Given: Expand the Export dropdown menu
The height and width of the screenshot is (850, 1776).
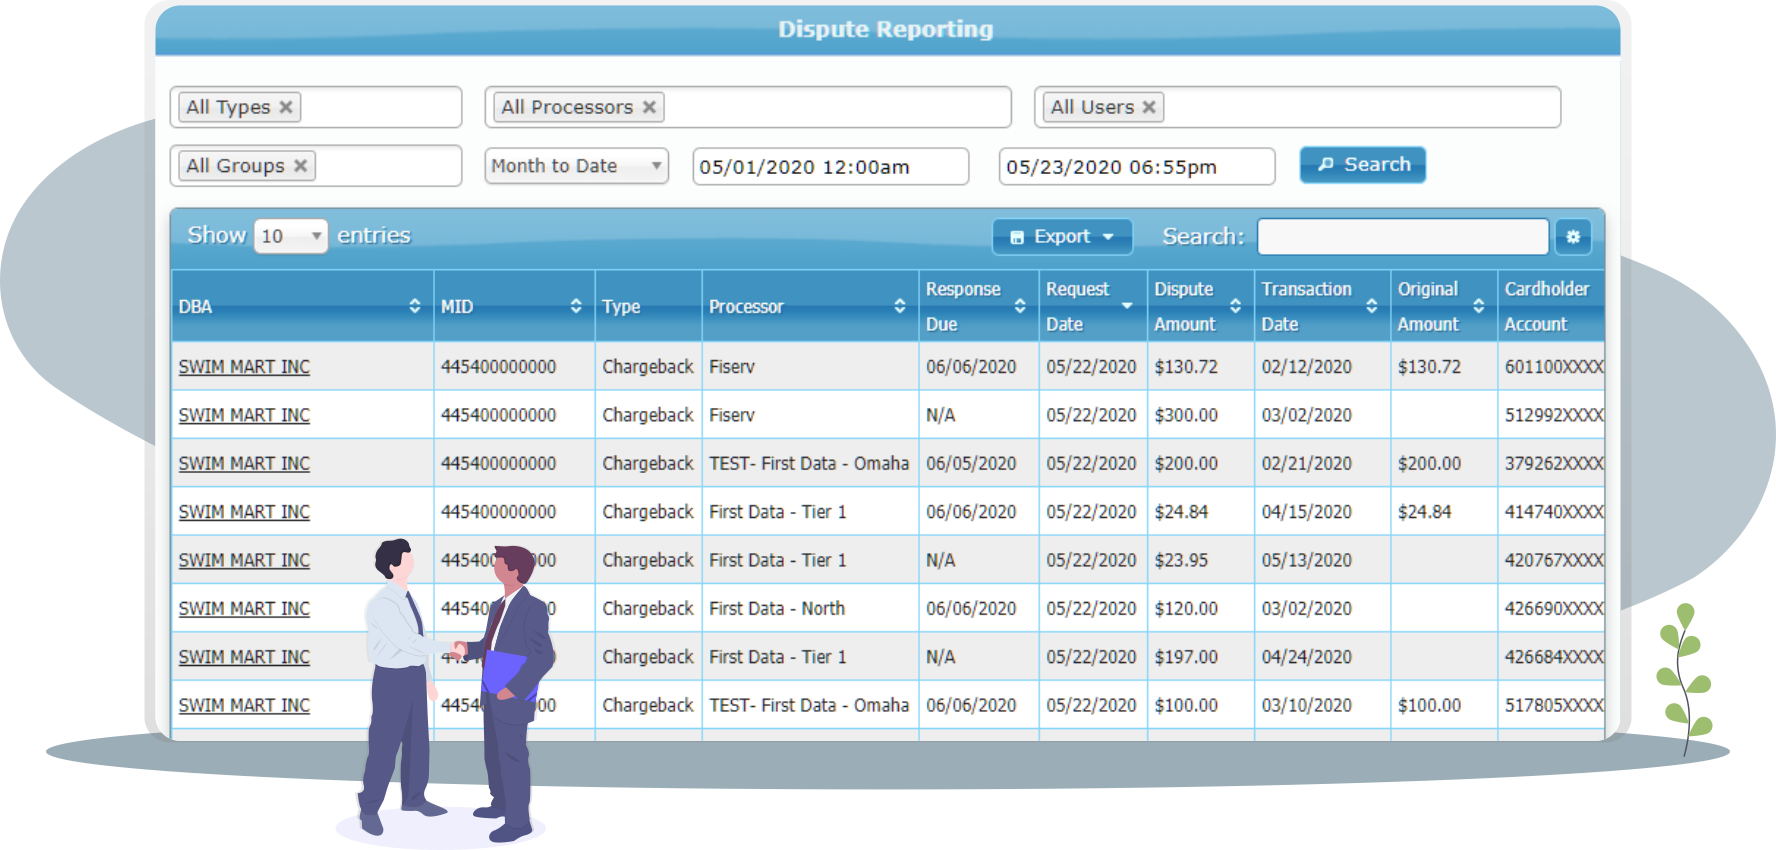Looking at the screenshot, I should (x=1062, y=237).
